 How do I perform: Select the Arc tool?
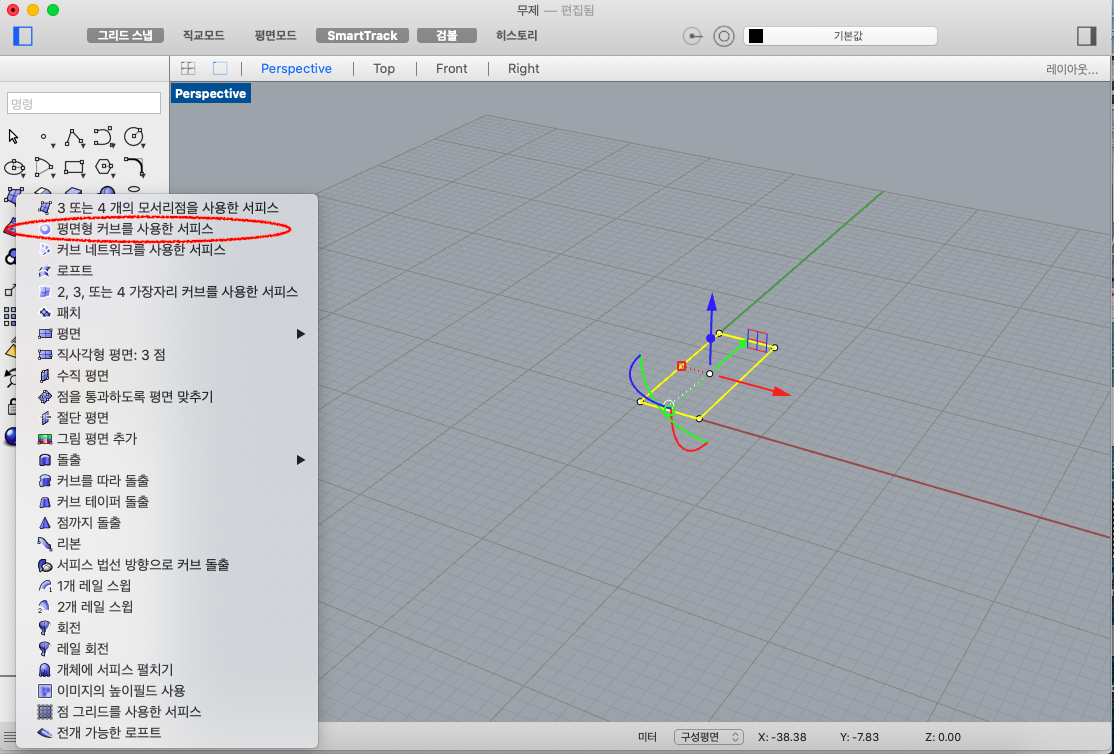[44, 168]
